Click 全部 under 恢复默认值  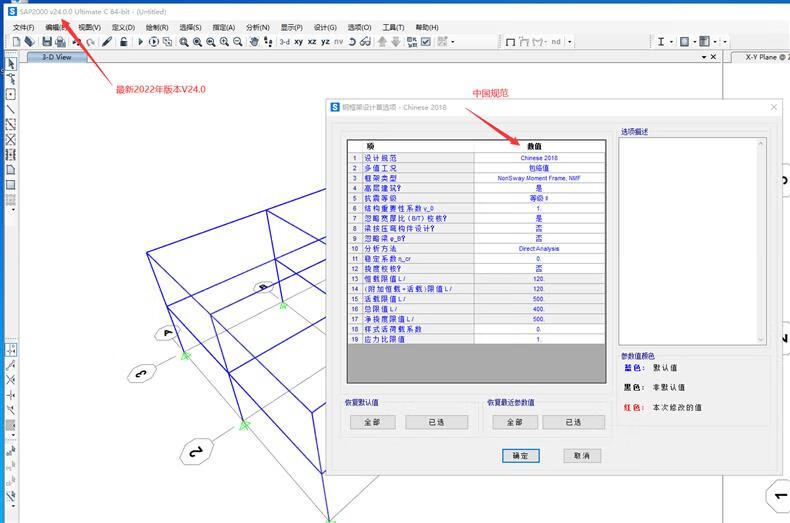(x=372, y=422)
